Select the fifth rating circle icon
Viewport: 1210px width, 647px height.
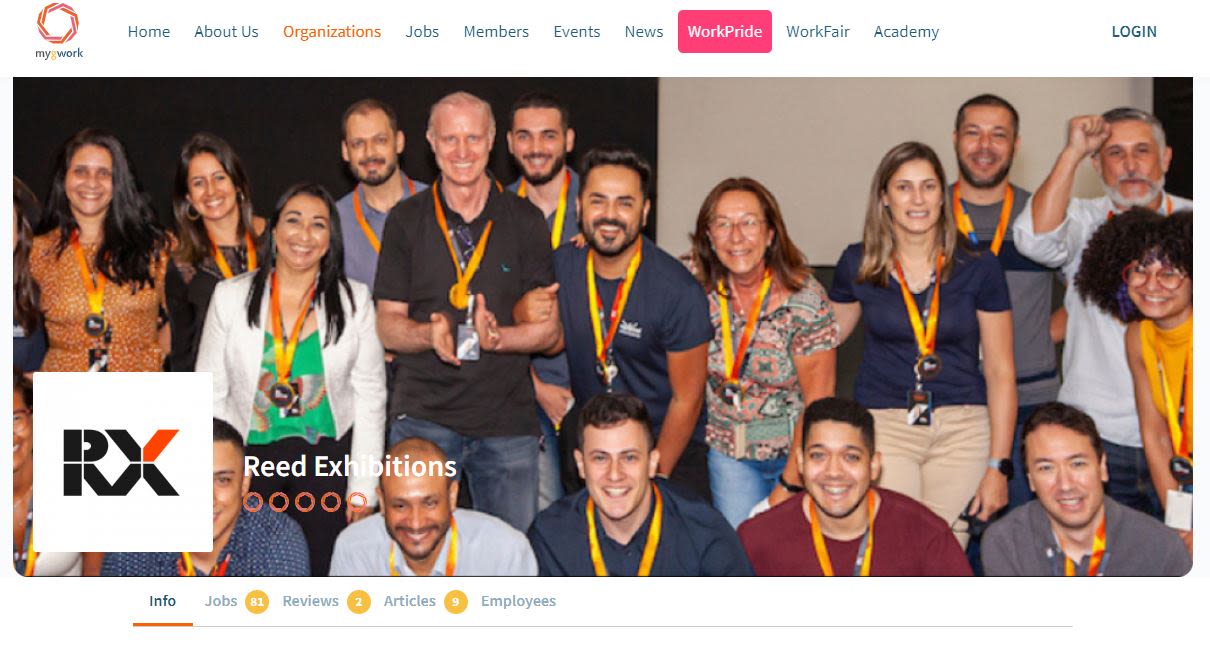pyautogui.click(x=357, y=502)
